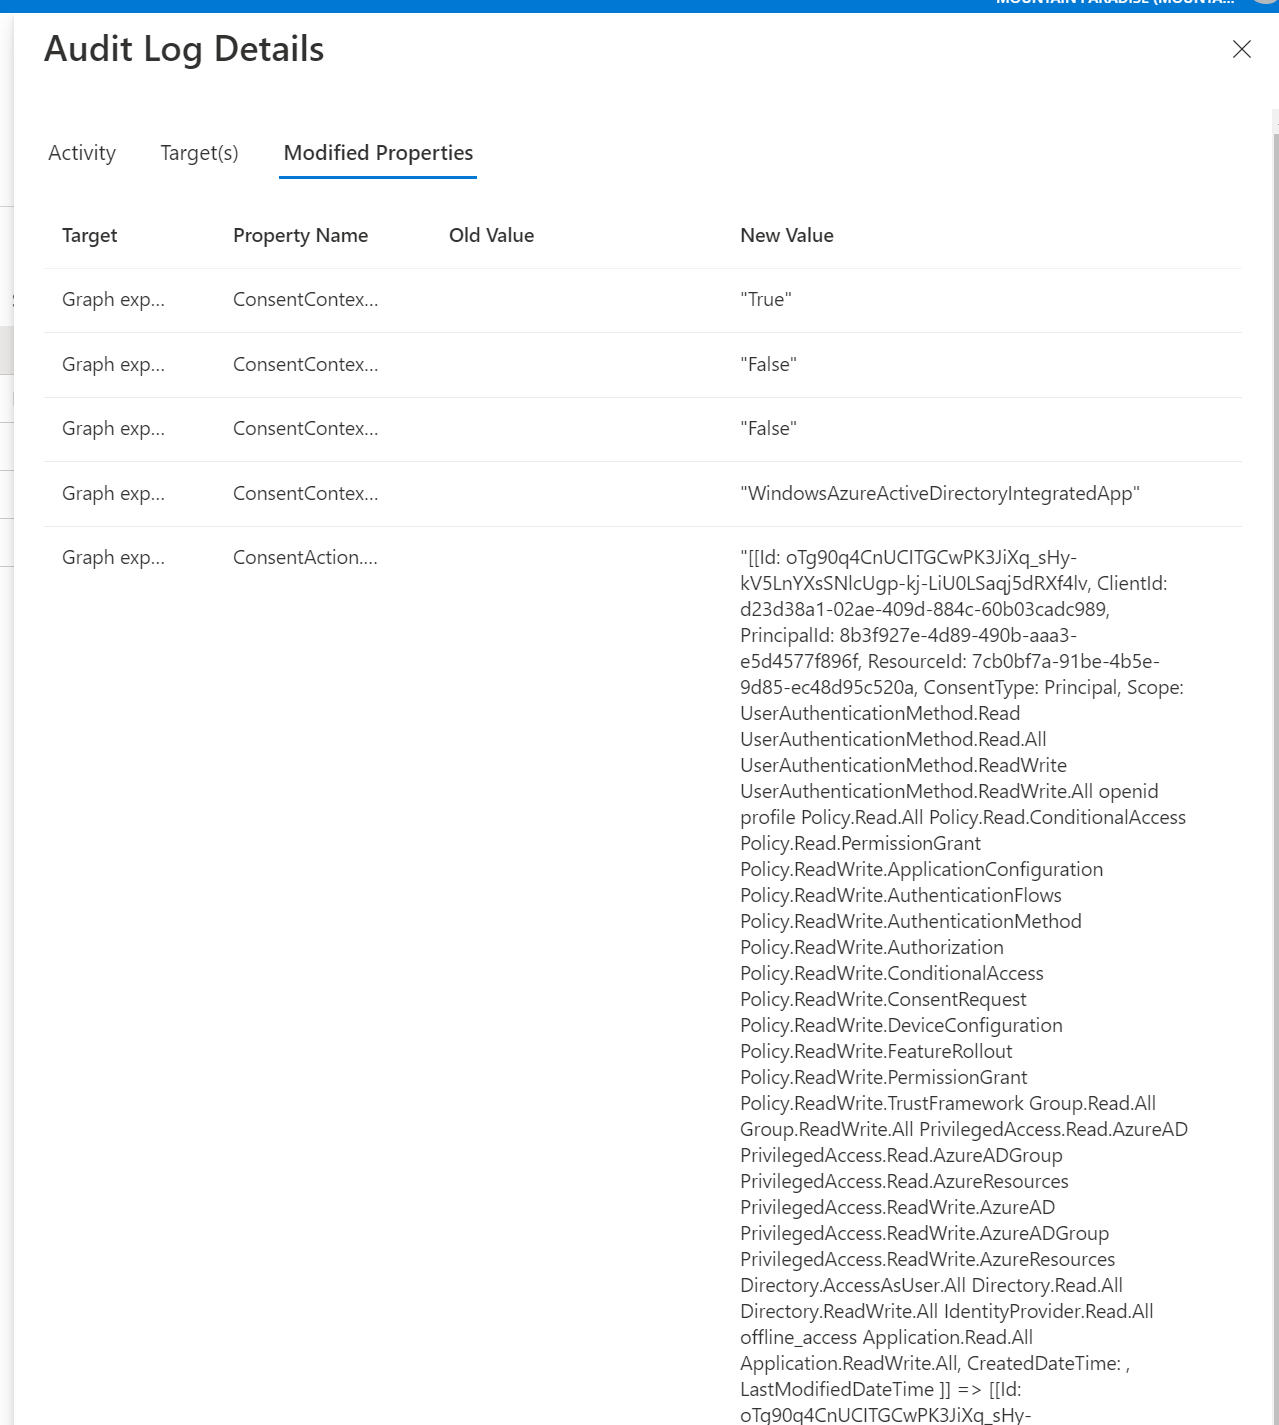Click the page area behind the flyout panel
This screenshot has width=1279, height=1425.
(6, 700)
